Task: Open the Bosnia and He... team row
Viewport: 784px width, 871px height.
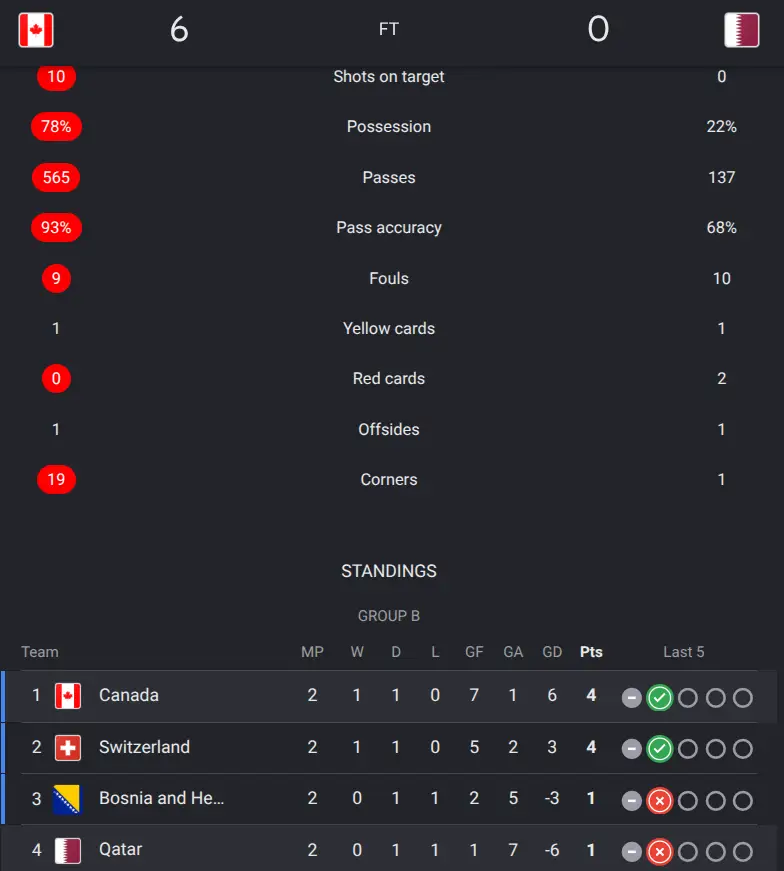Action: click(389, 799)
